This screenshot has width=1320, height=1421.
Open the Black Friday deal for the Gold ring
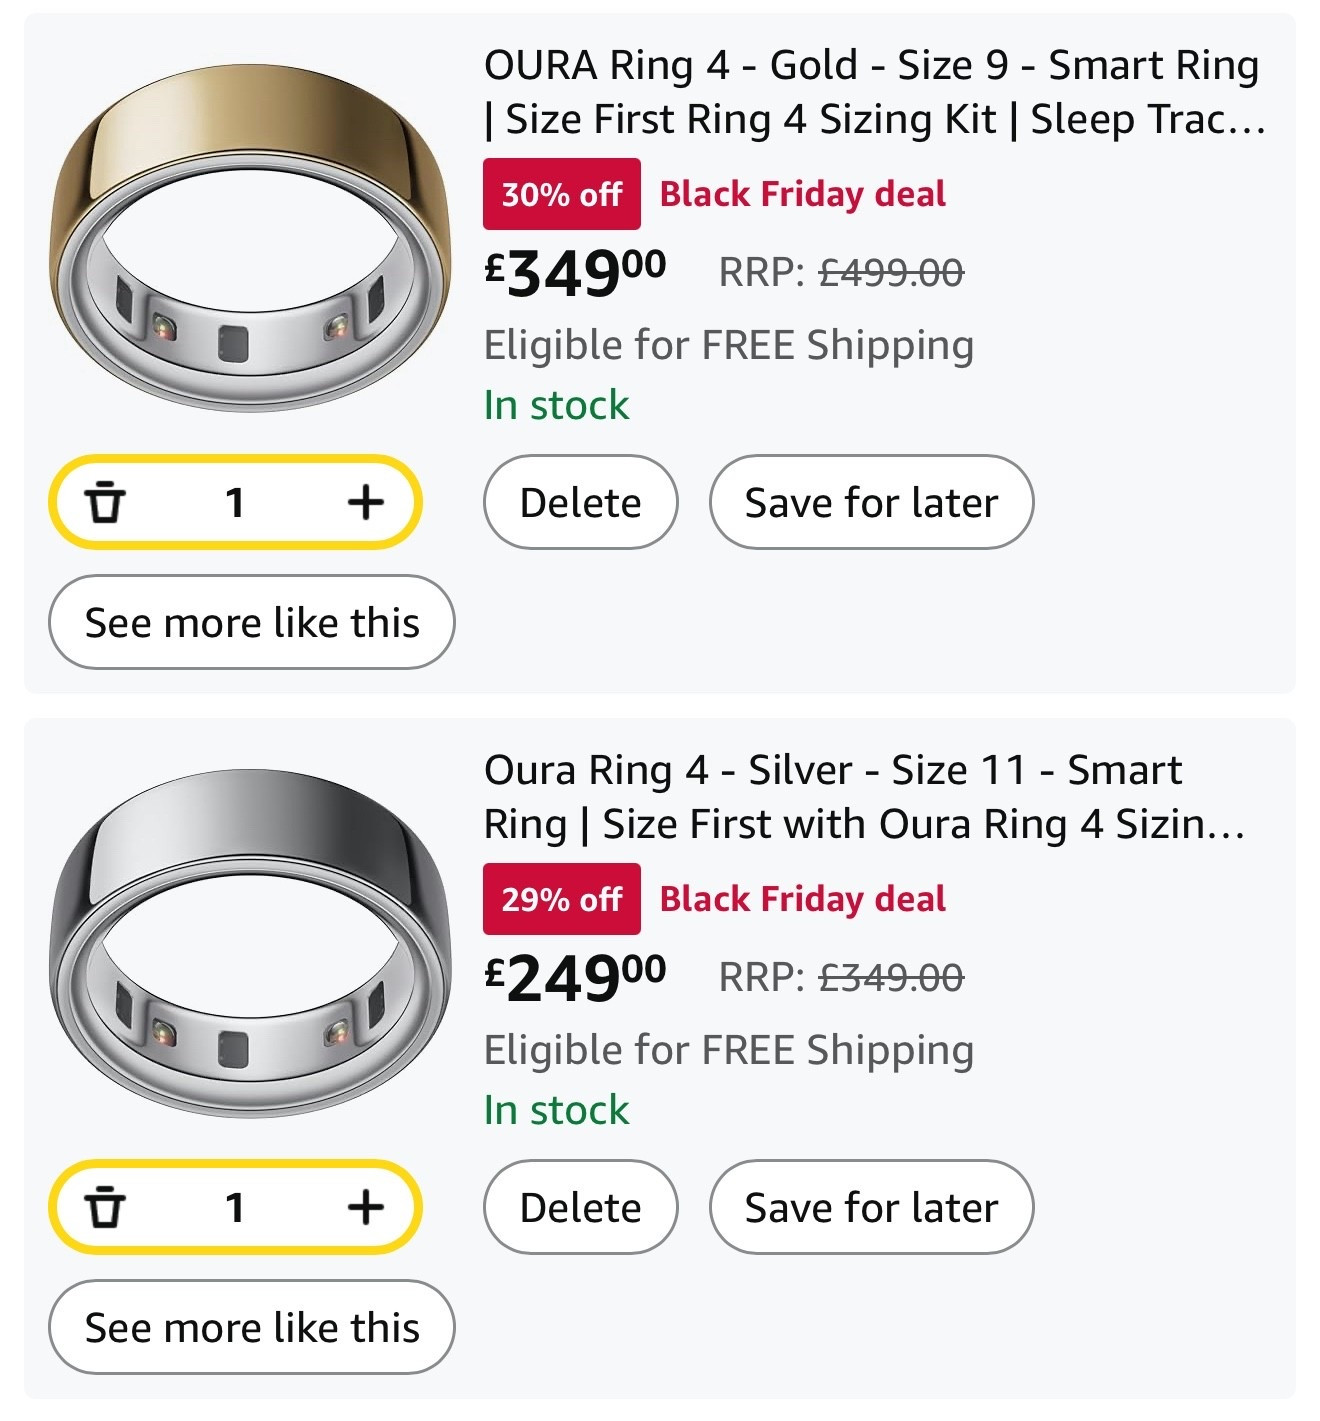802,193
